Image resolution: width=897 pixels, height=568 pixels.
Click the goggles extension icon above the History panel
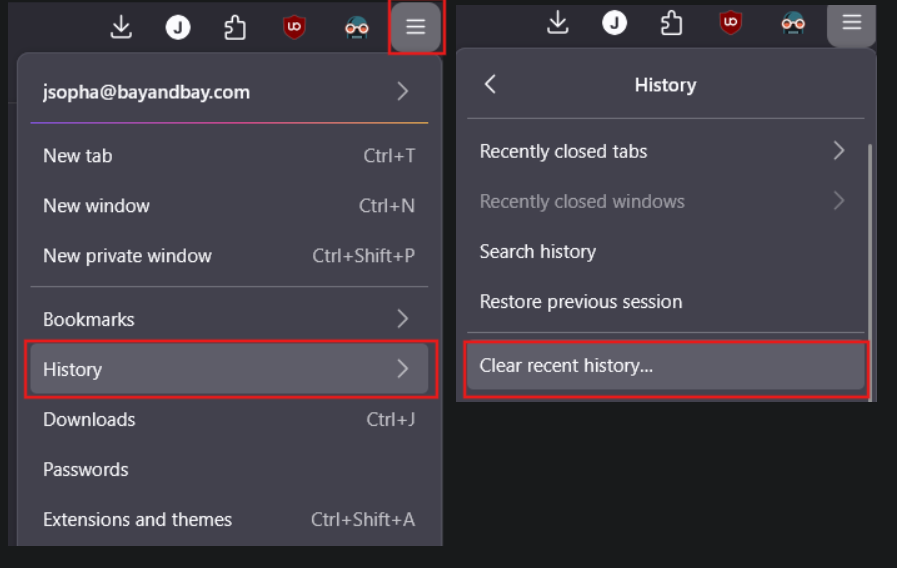click(793, 23)
